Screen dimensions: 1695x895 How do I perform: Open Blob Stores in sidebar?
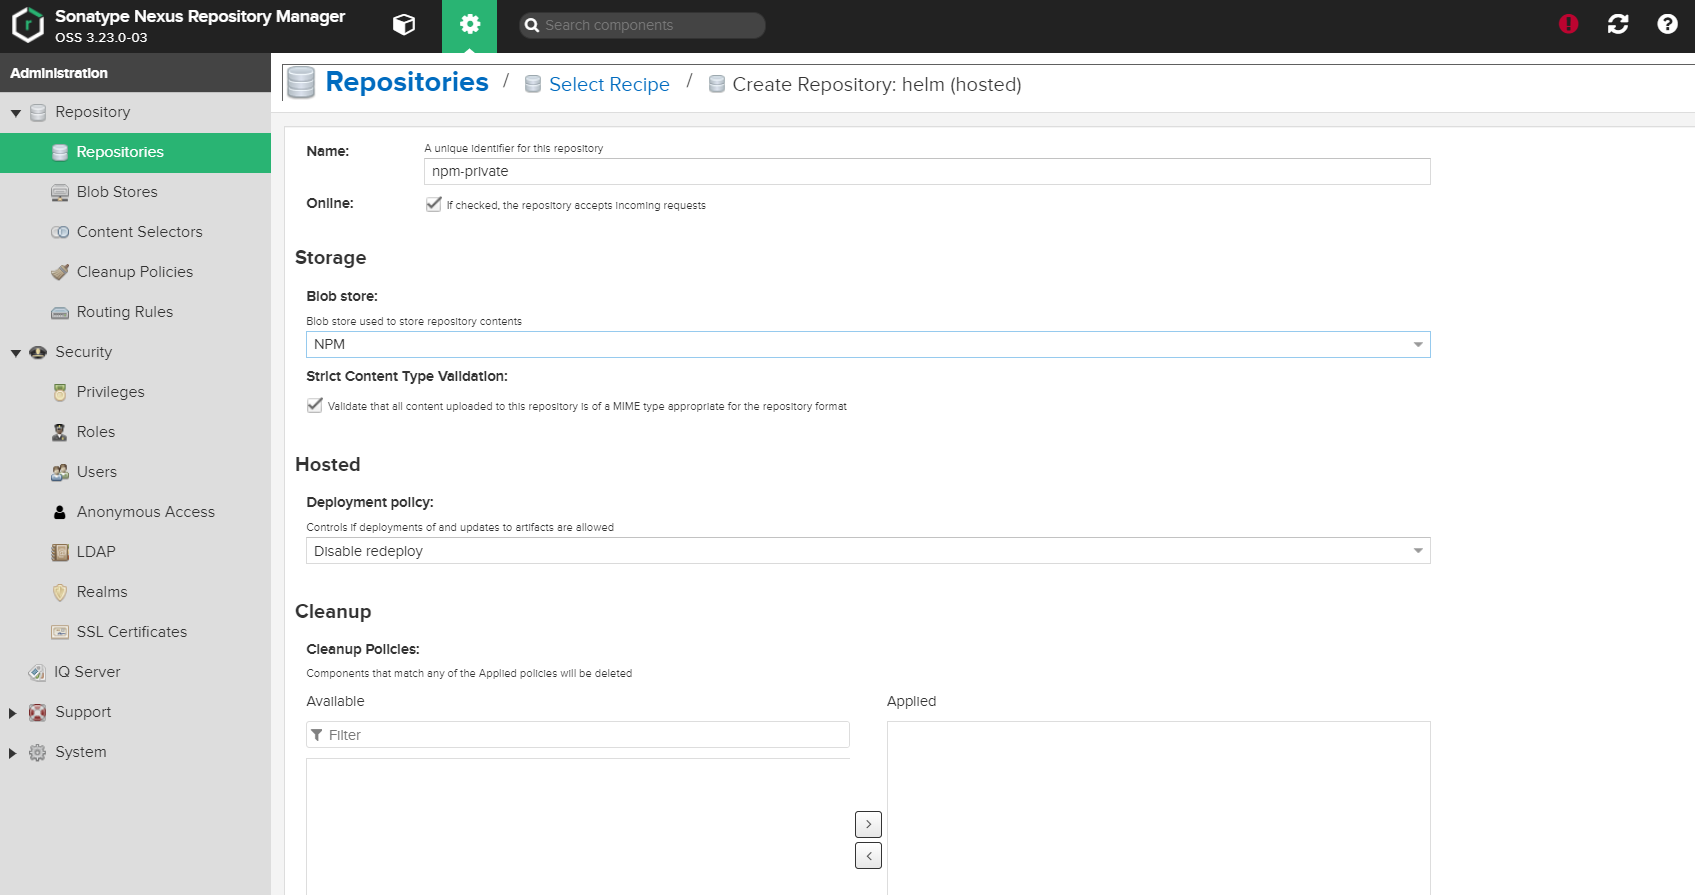pyautogui.click(x=117, y=192)
